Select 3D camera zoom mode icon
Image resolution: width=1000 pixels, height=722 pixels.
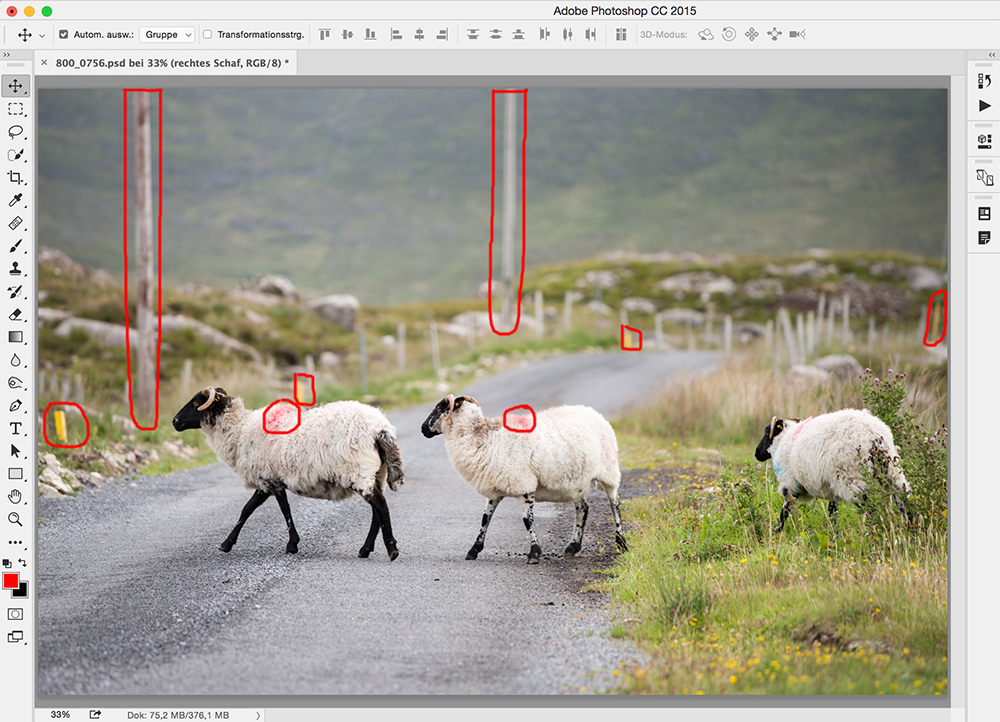click(797, 34)
